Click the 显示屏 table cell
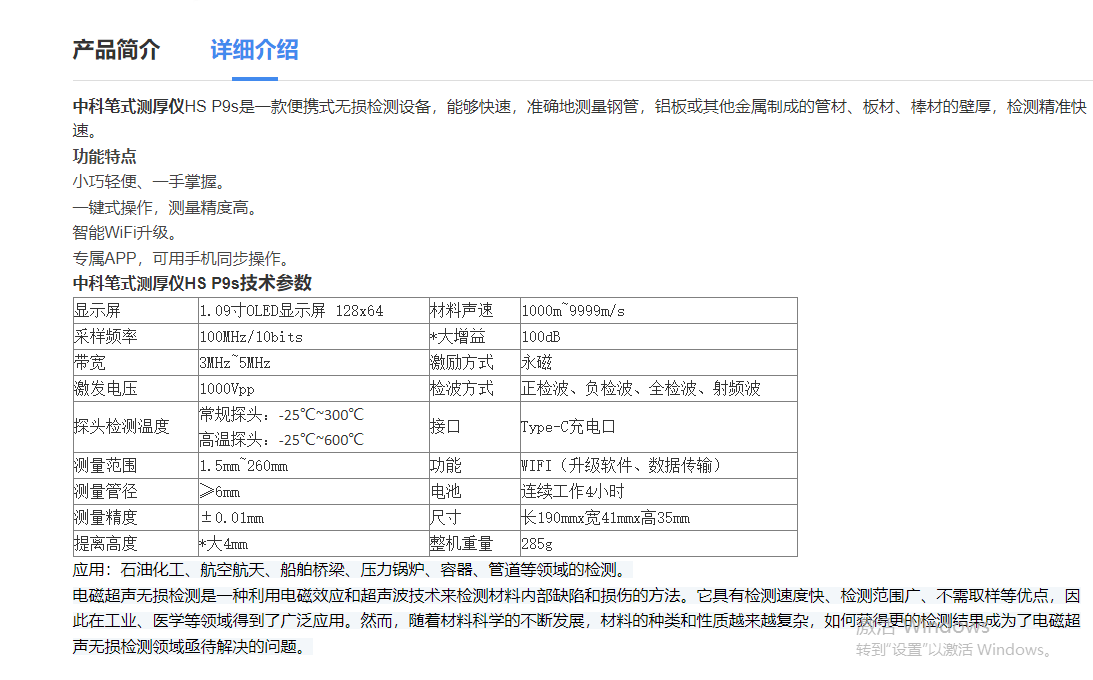This screenshot has width=1093, height=680. (x=135, y=311)
